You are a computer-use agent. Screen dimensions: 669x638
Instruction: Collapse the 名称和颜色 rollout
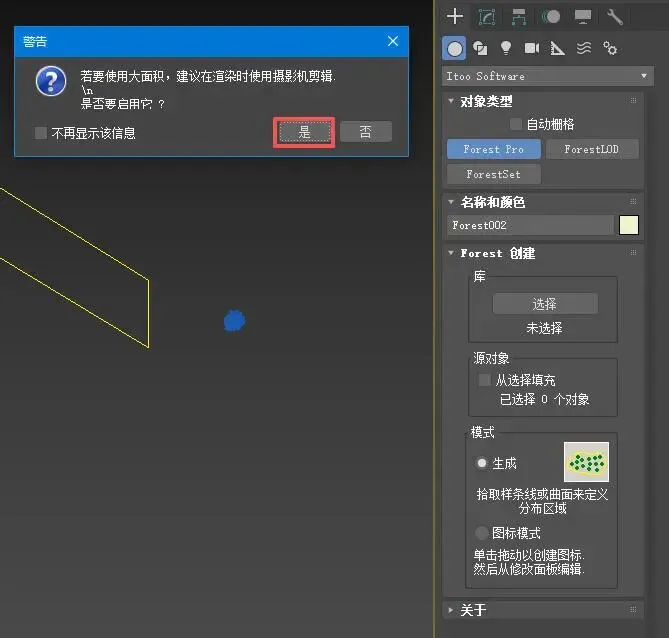451,202
